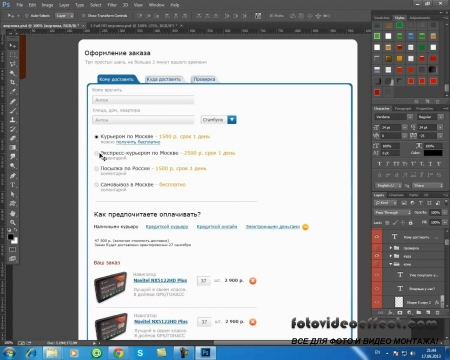Switch to the Channels panel tab
The height and width of the screenshot is (360, 450).
tap(396, 195)
